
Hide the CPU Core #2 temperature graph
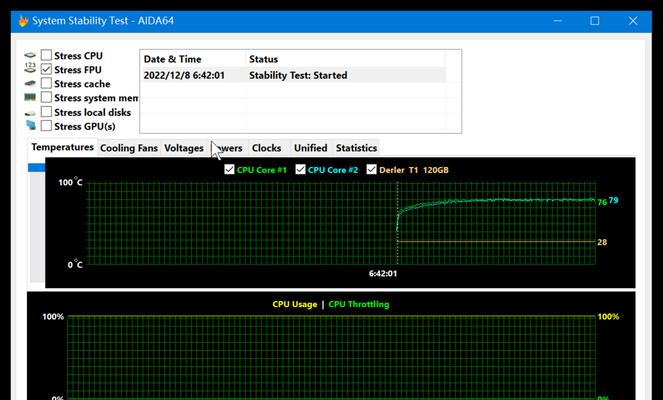[x=300, y=170]
